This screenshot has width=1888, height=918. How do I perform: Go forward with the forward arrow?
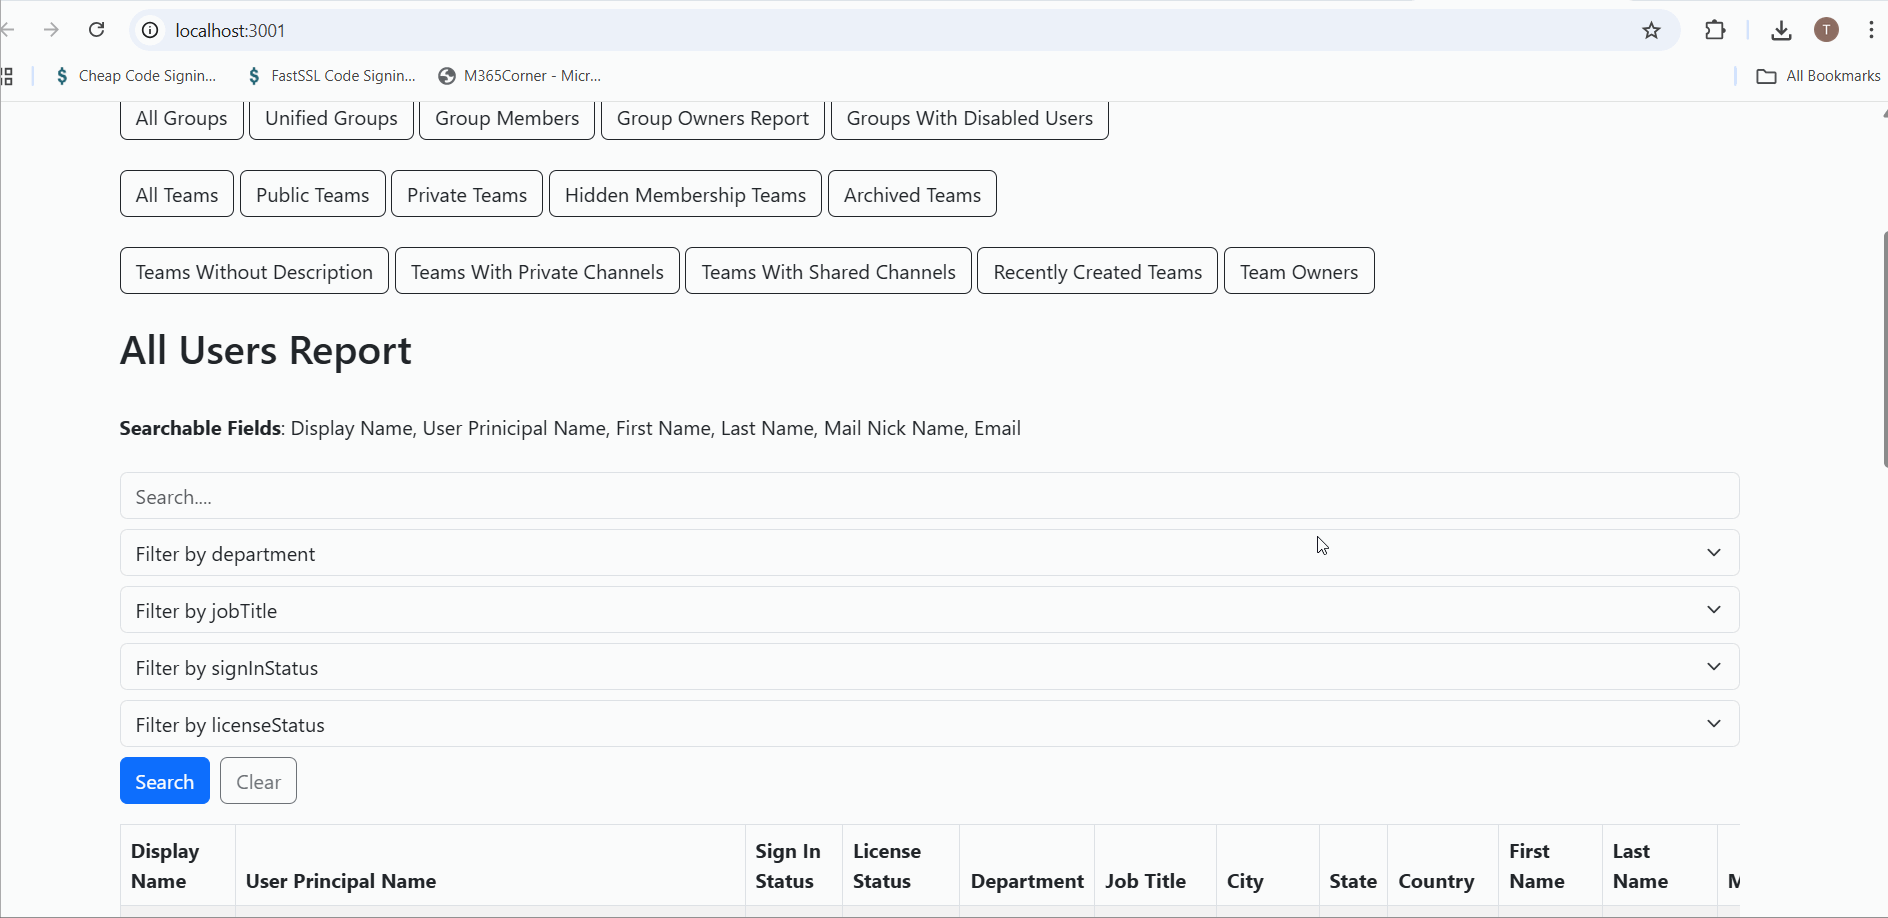point(51,30)
